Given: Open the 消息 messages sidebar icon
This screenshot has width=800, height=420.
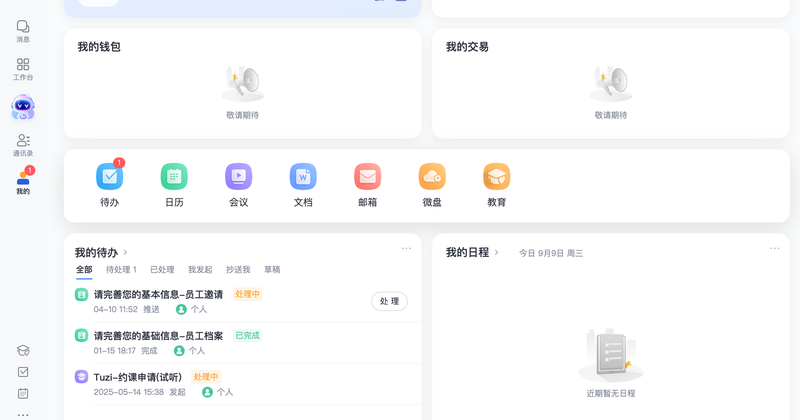Looking at the screenshot, I should [23, 31].
